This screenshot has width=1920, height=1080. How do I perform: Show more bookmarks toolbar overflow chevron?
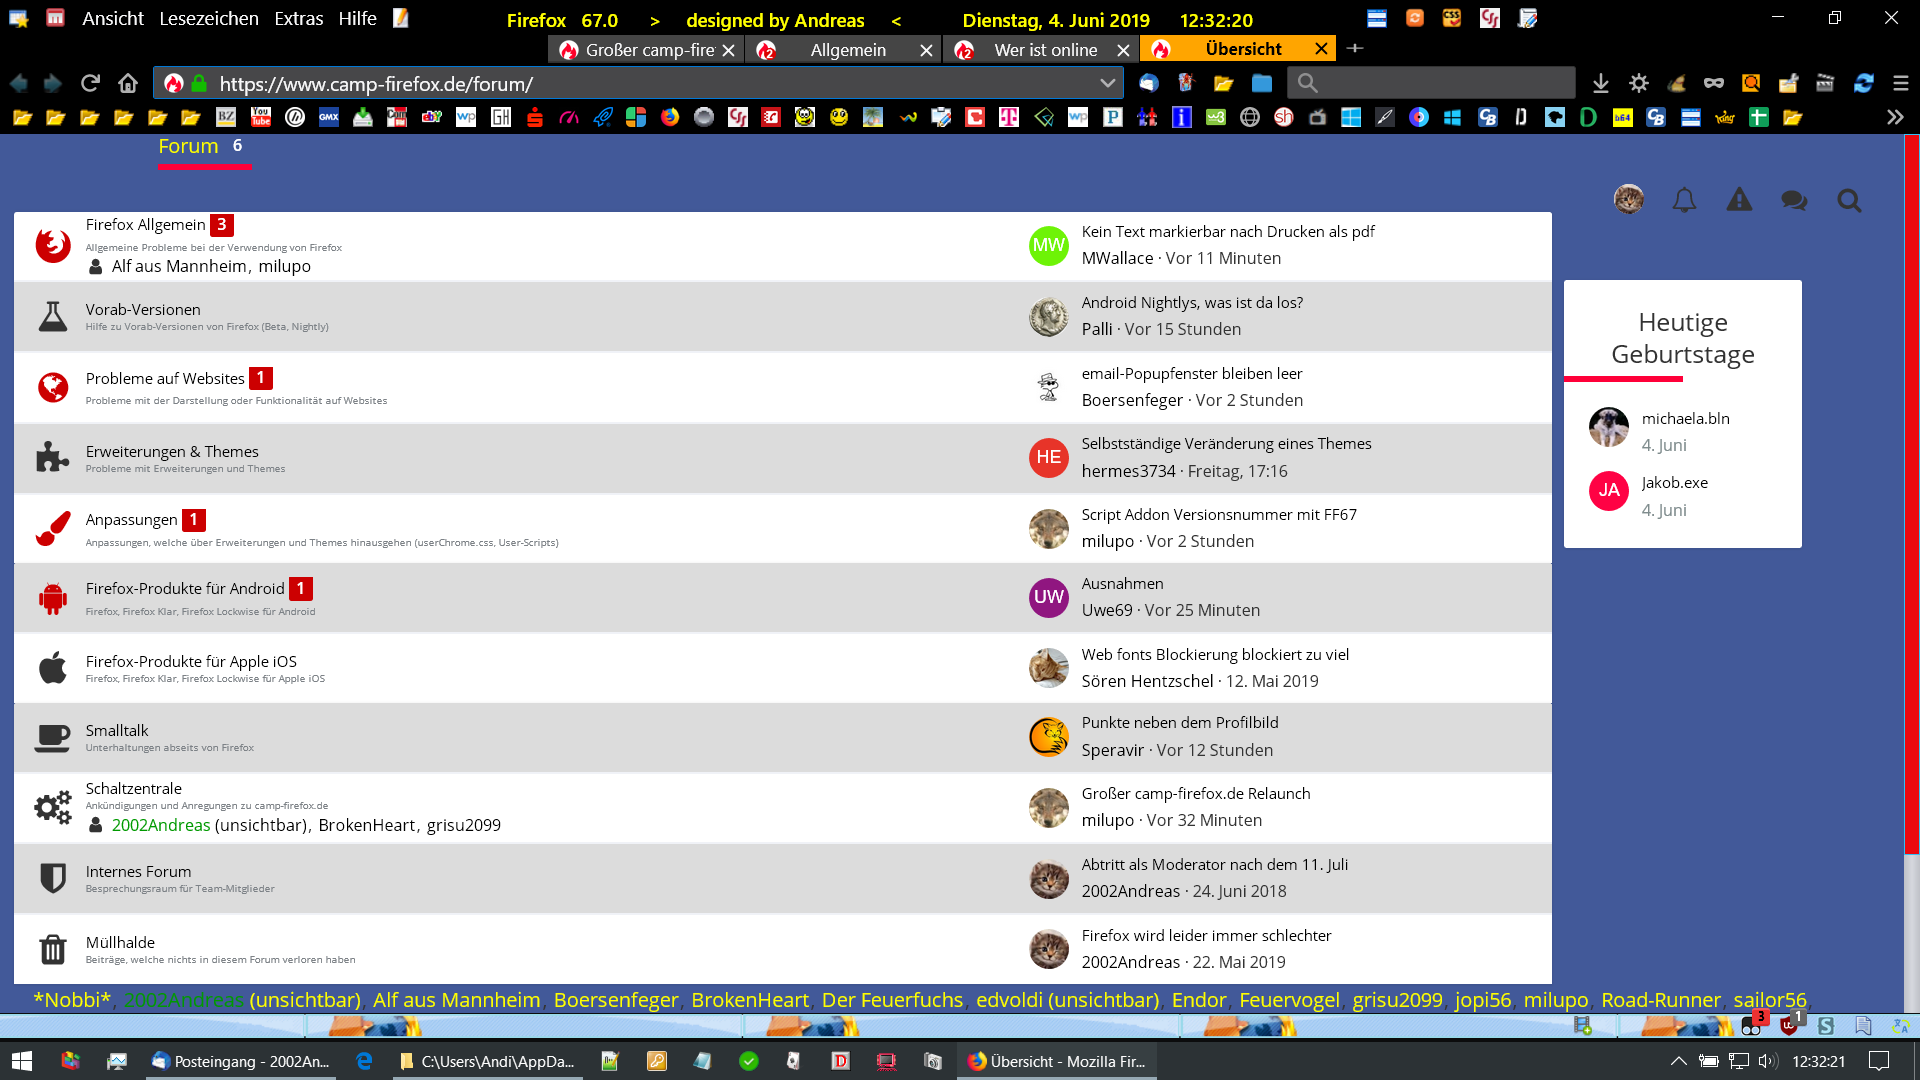coord(1894,117)
